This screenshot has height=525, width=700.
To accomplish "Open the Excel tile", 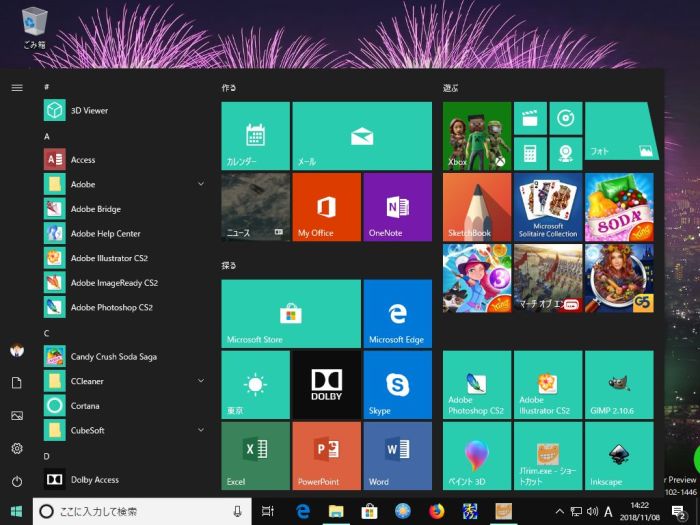I will click(255, 456).
